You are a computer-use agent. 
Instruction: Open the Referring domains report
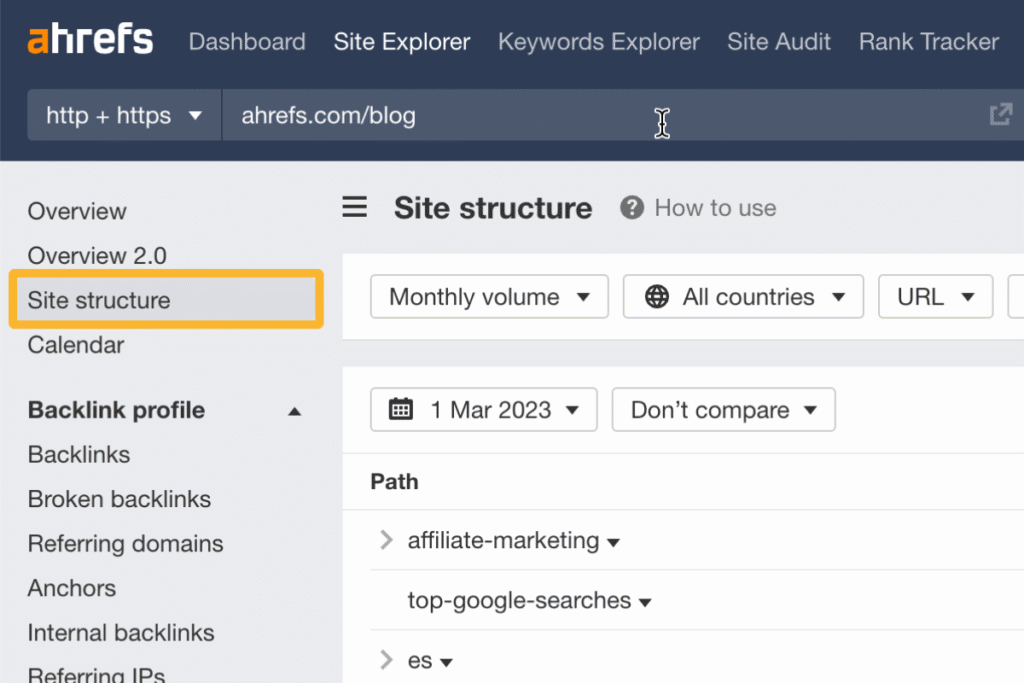(125, 543)
